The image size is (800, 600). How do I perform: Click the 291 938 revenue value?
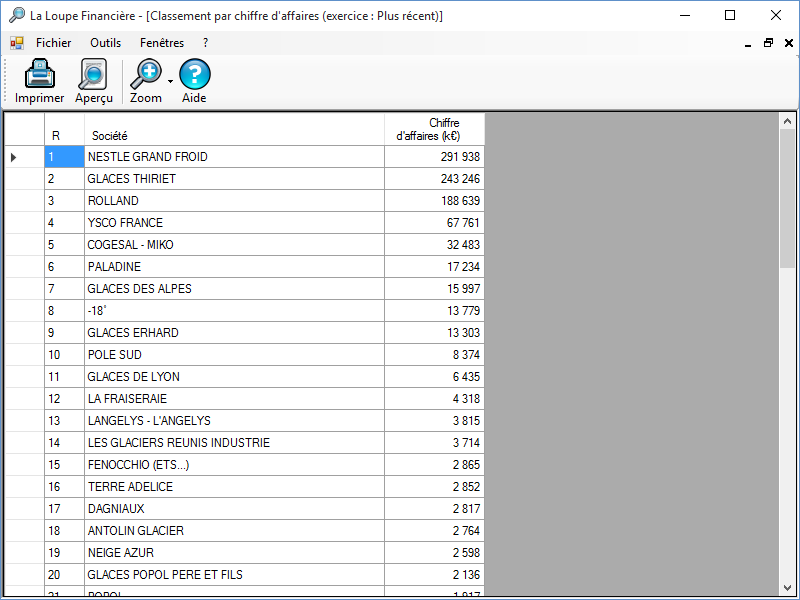coord(460,157)
